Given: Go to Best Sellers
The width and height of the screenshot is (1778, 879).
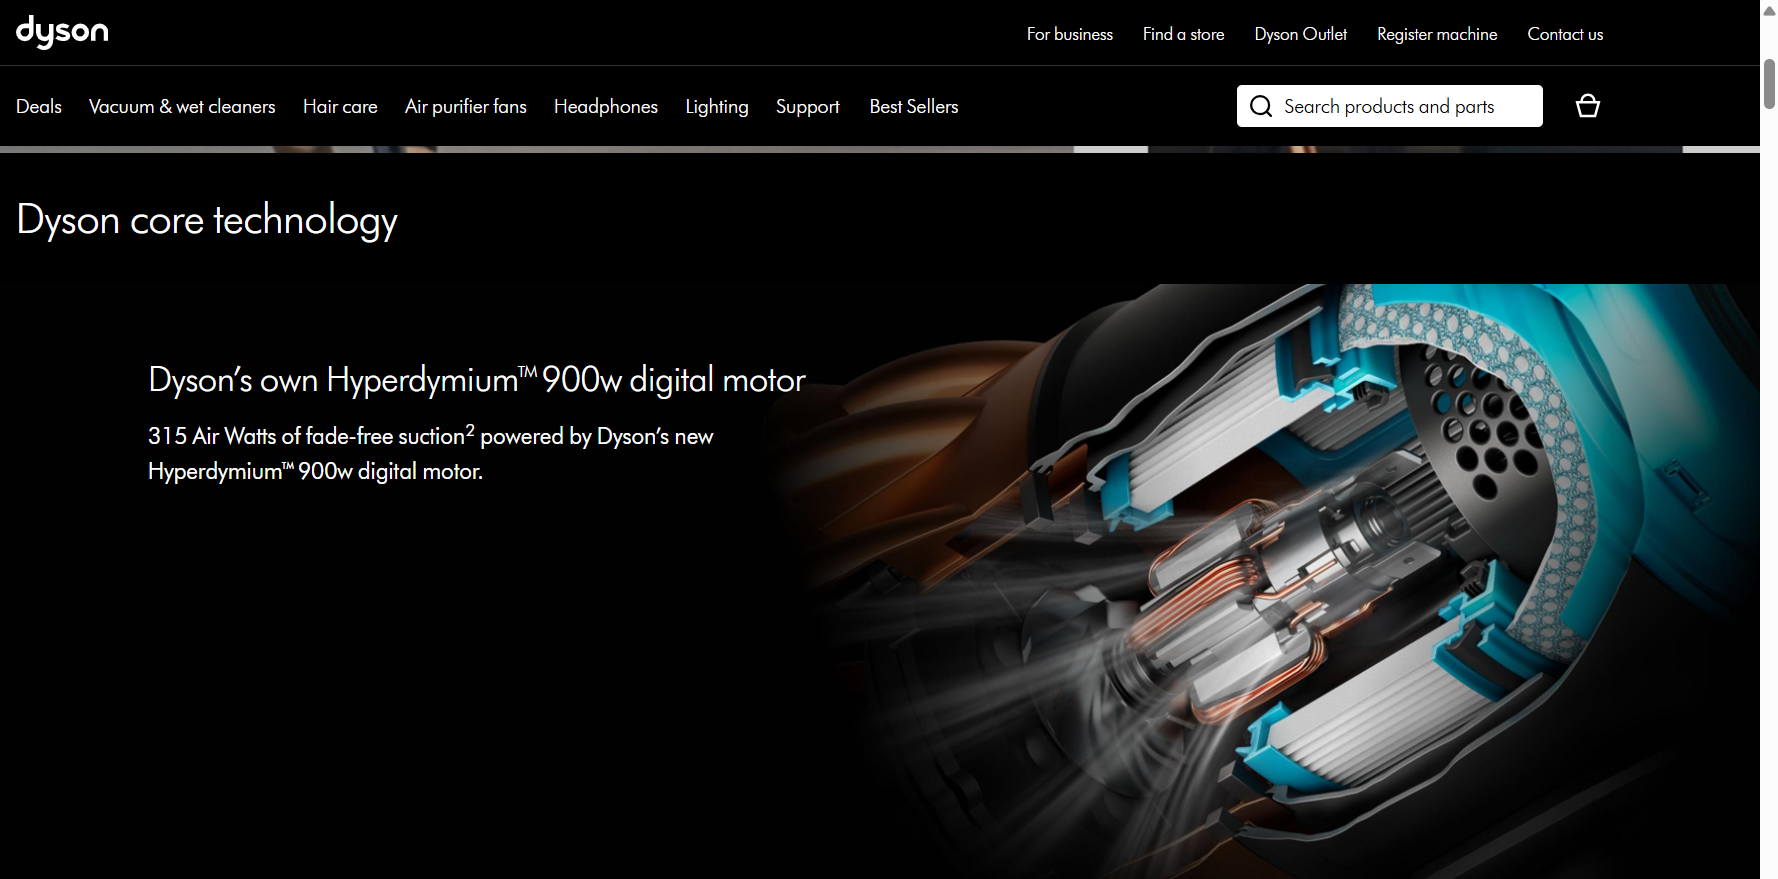Looking at the screenshot, I should point(913,106).
